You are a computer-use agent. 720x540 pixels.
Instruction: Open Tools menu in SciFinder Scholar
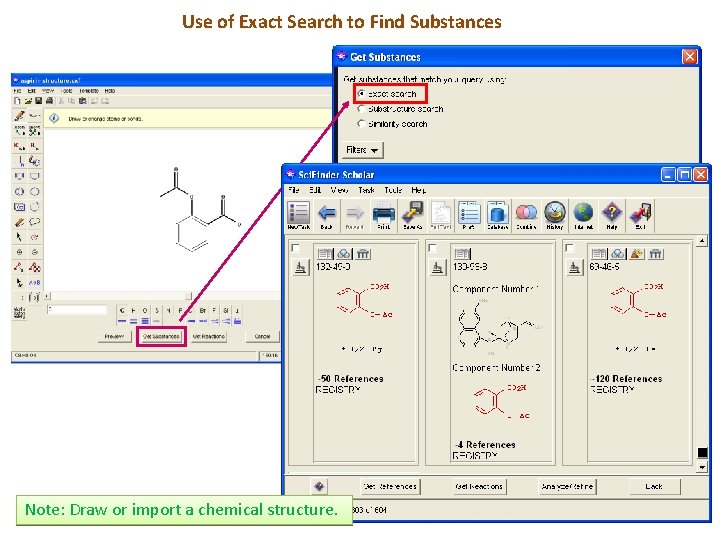393,190
